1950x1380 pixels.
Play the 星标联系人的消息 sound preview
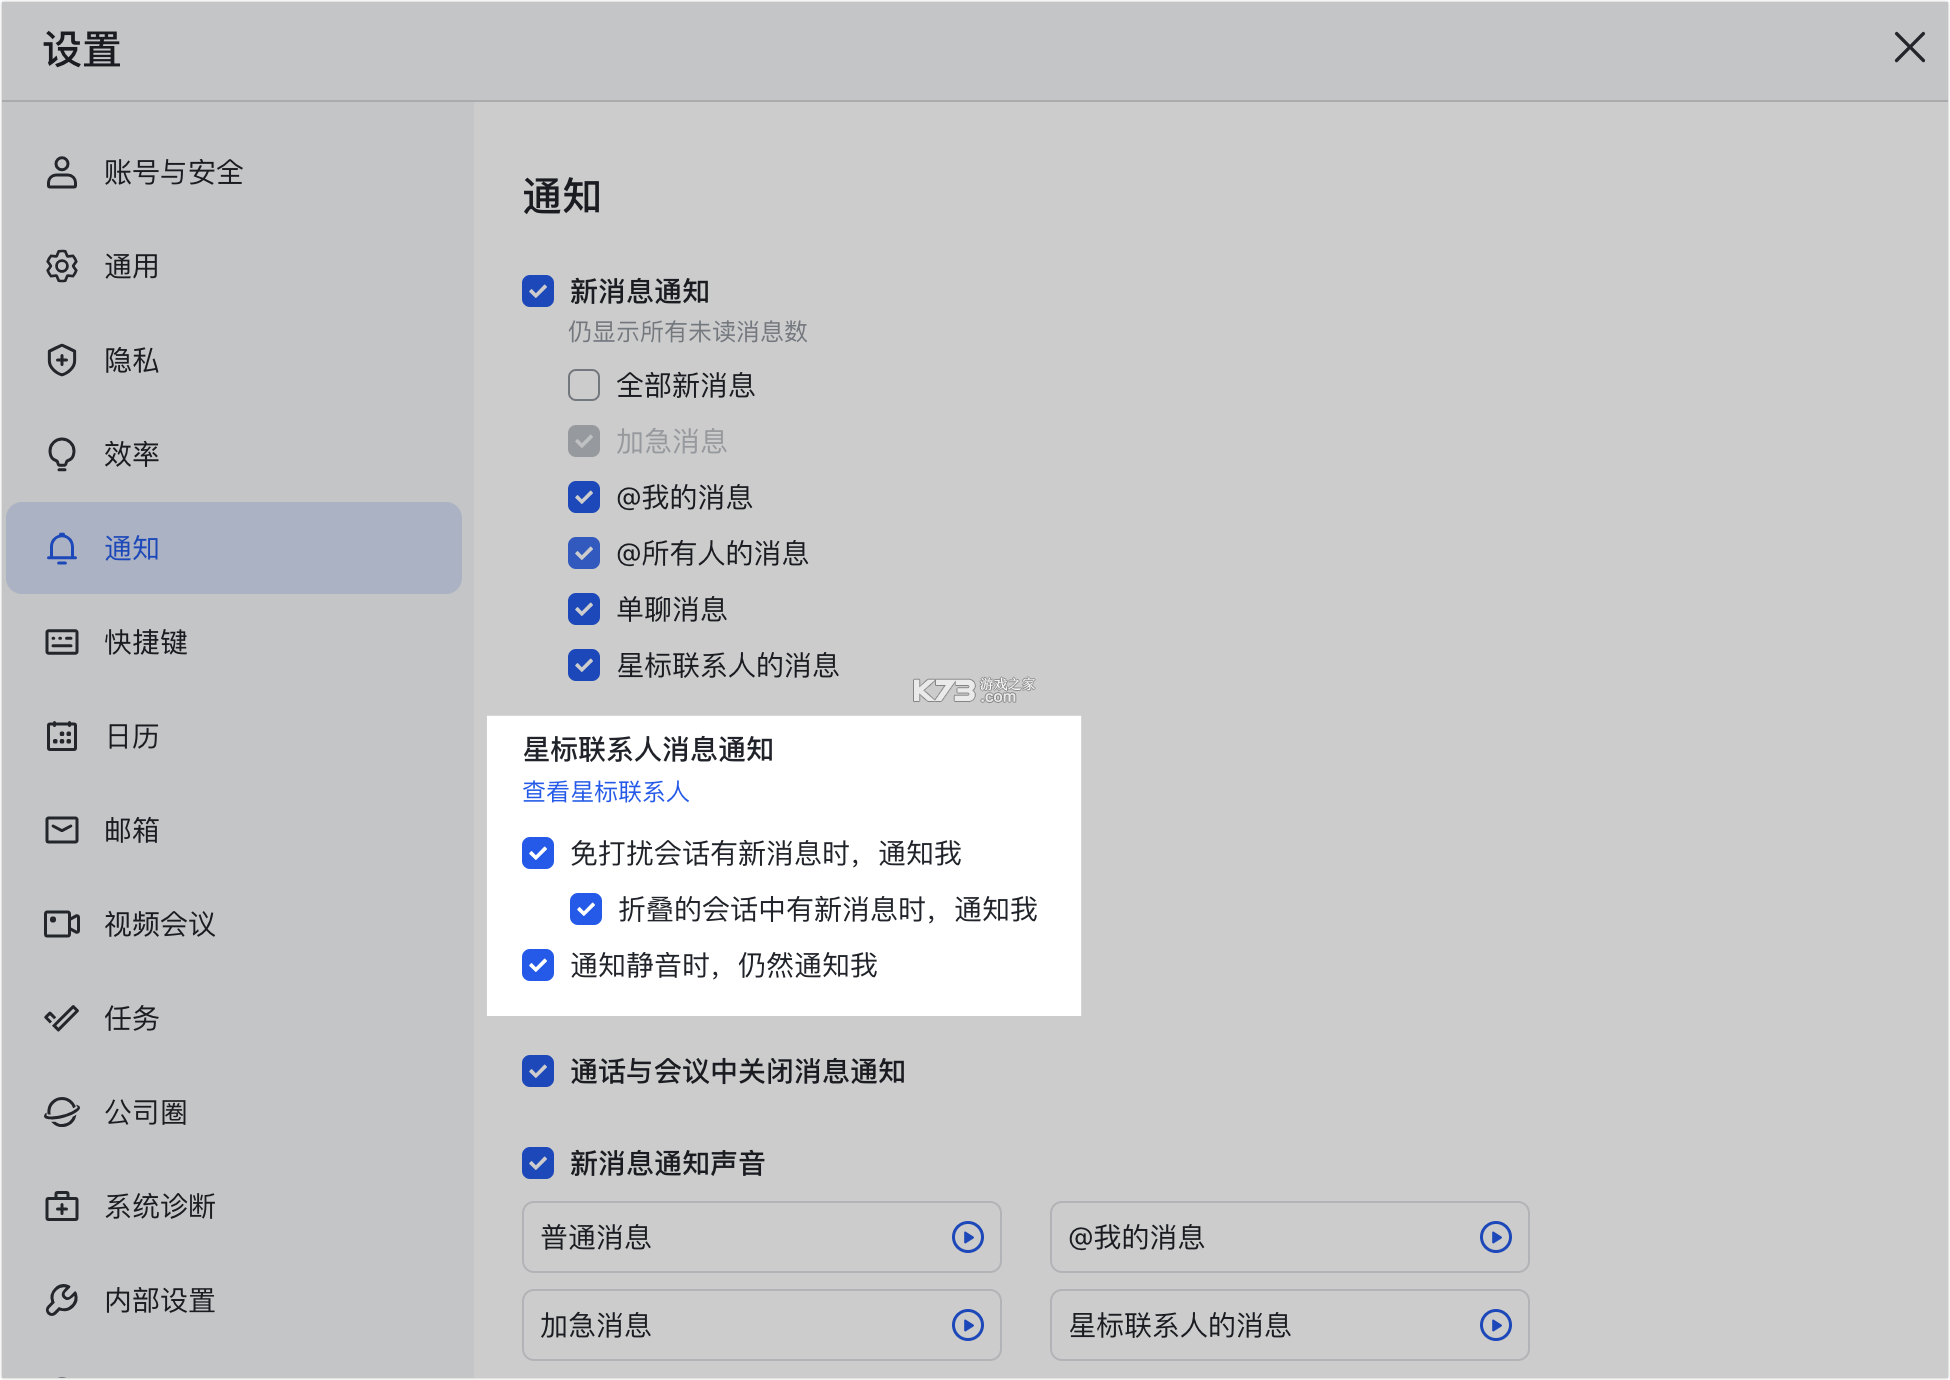tap(1496, 1325)
